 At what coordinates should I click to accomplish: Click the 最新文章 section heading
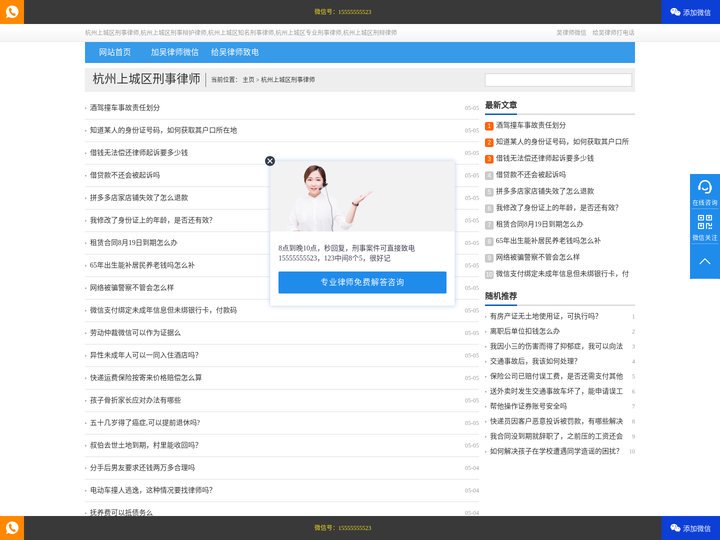pyautogui.click(x=501, y=105)
